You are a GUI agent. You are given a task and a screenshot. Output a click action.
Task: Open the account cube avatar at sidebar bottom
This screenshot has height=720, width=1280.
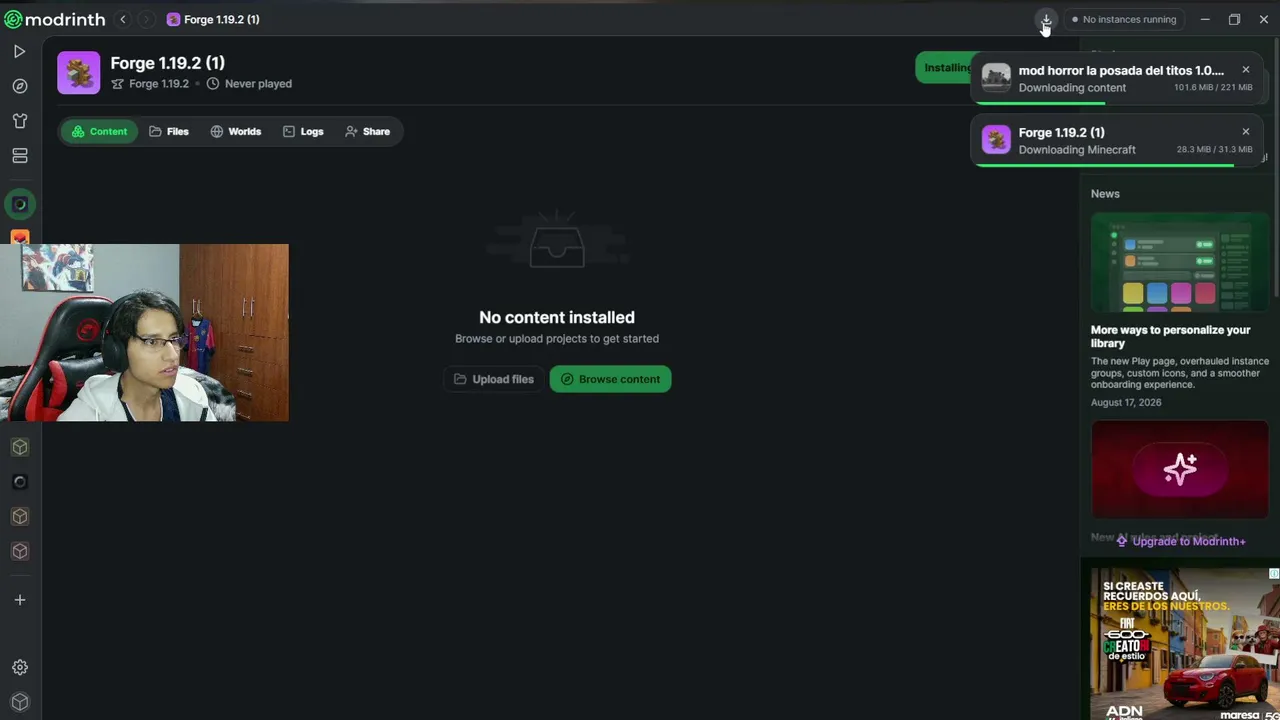click(19, 702)
